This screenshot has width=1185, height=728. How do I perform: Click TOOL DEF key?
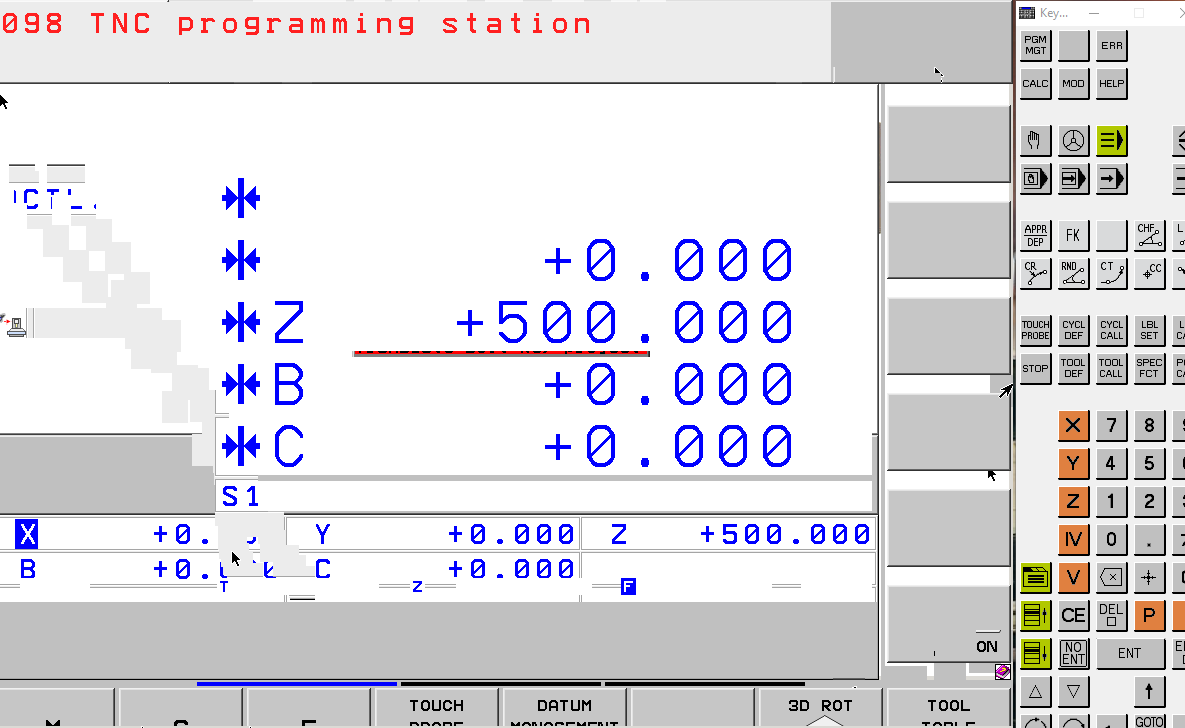tap(1073, 369)
